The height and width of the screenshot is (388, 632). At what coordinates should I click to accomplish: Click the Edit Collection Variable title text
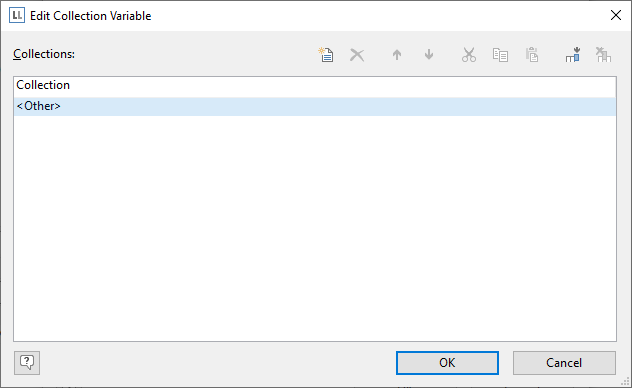(91, 16)
